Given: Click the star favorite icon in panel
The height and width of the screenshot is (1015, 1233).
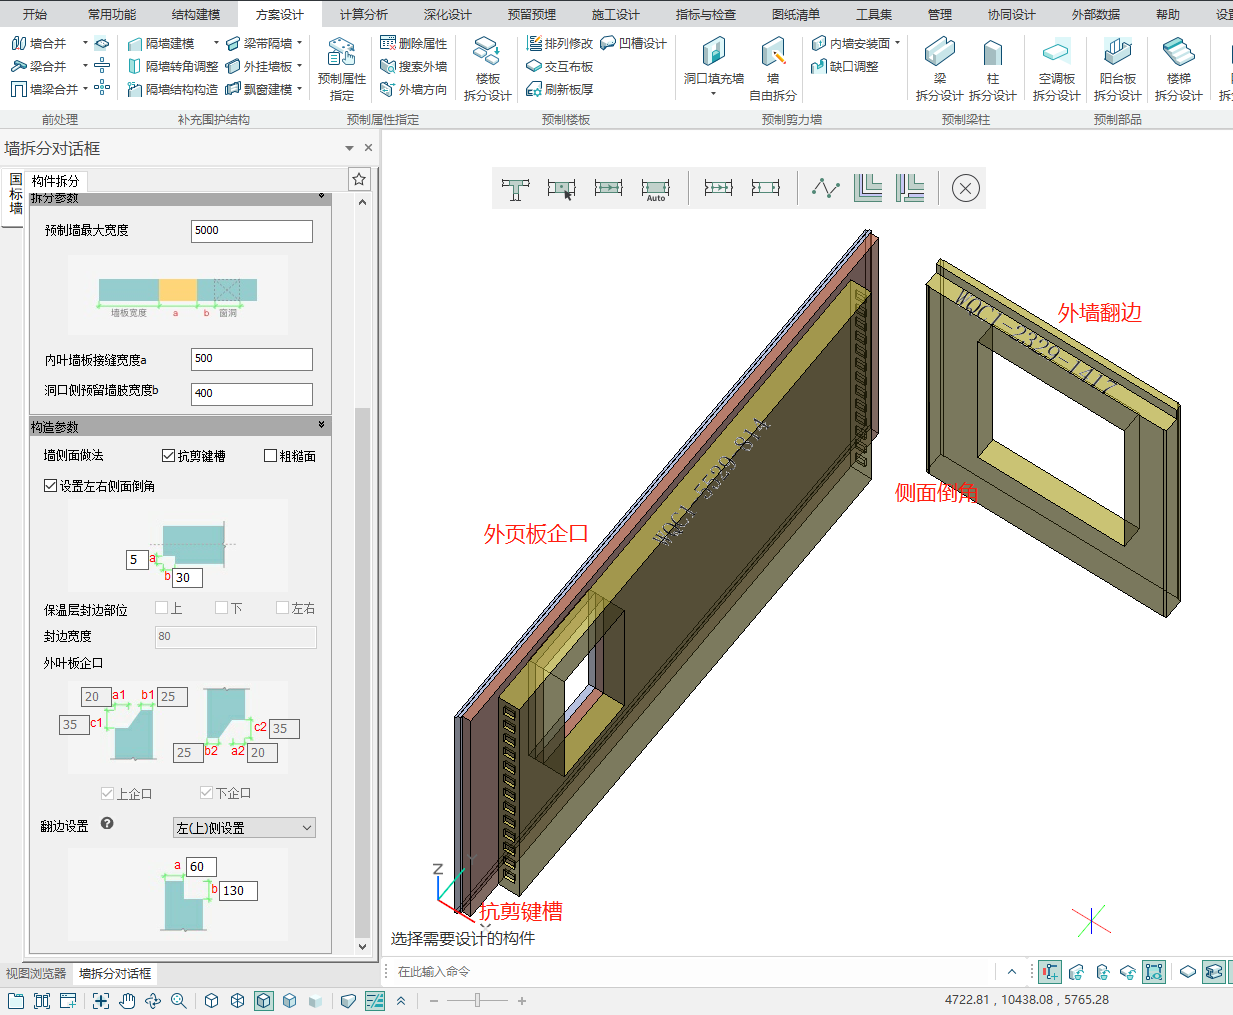Looking at the screenshot, I should [x=359, y=179].
